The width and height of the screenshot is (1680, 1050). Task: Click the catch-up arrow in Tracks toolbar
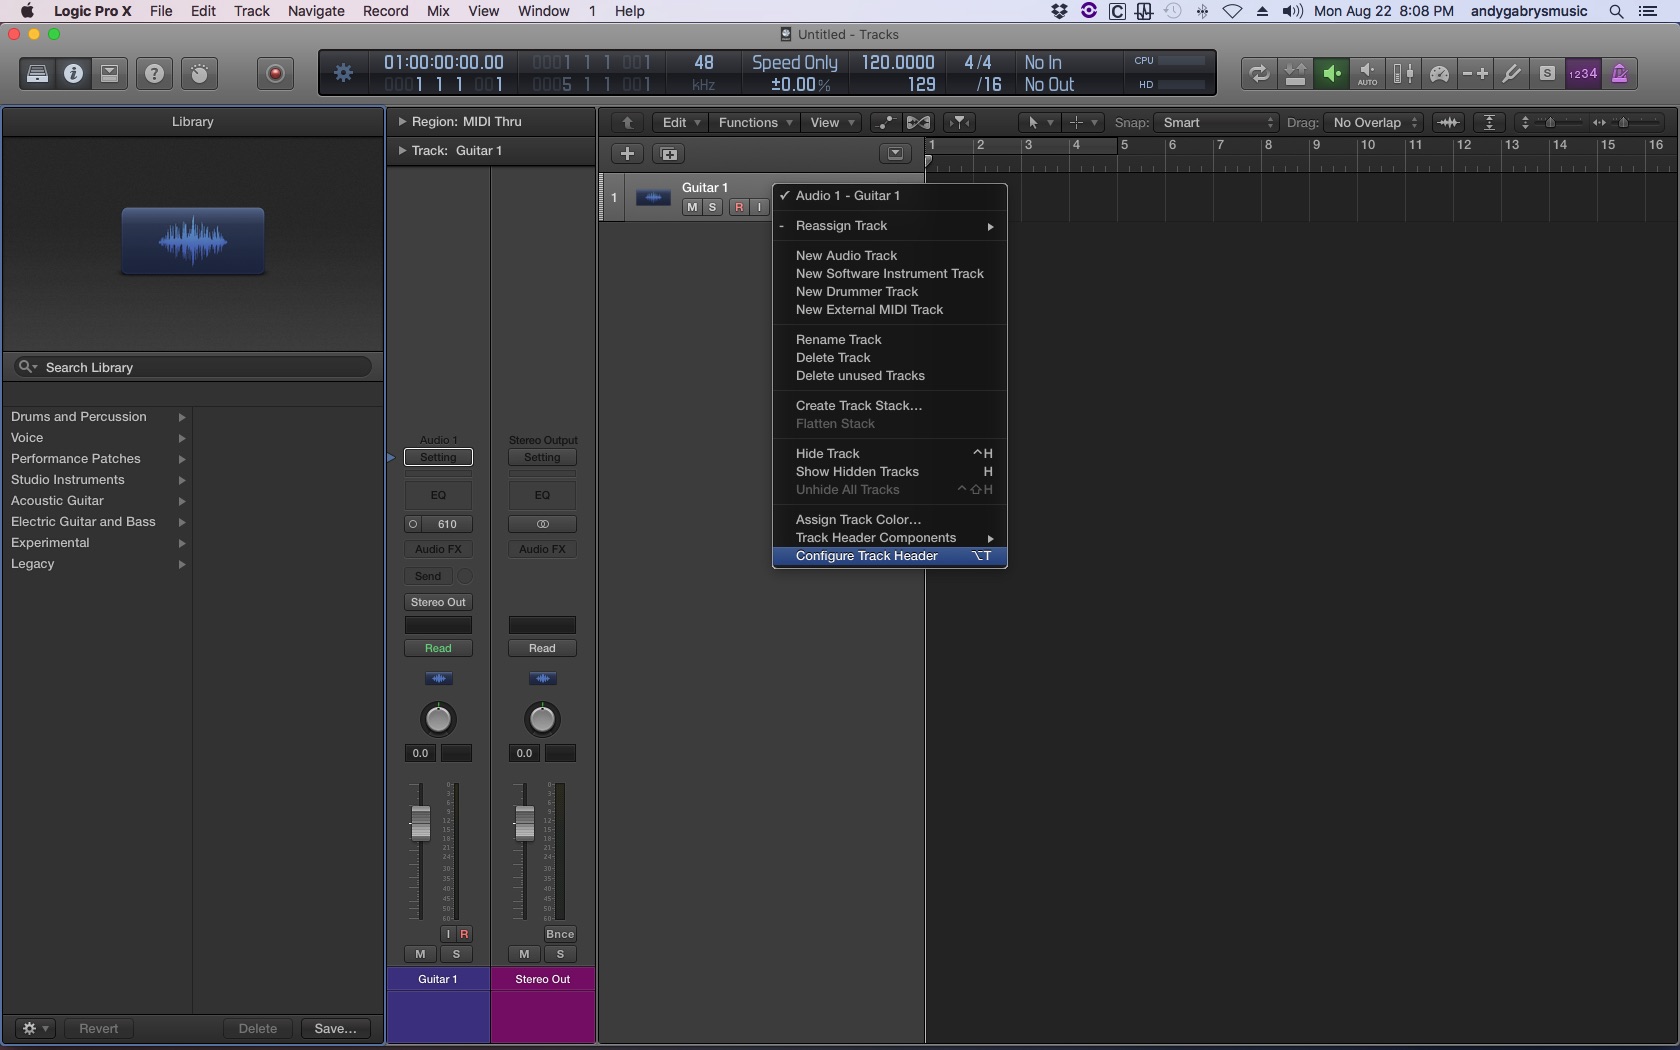pos(627,122)
